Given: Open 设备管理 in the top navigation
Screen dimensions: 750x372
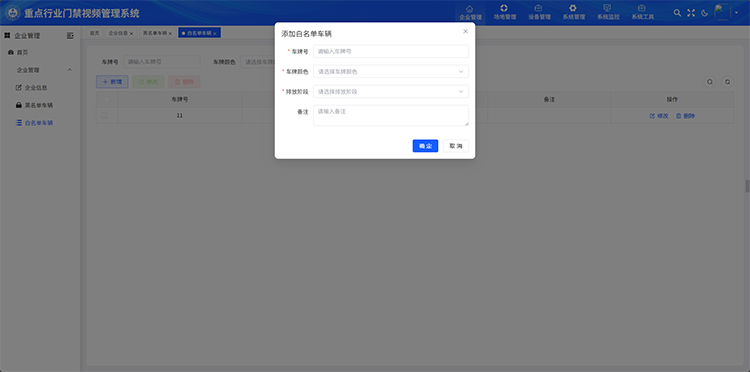Looking at the screenshot, I should (x=539, y=13).
